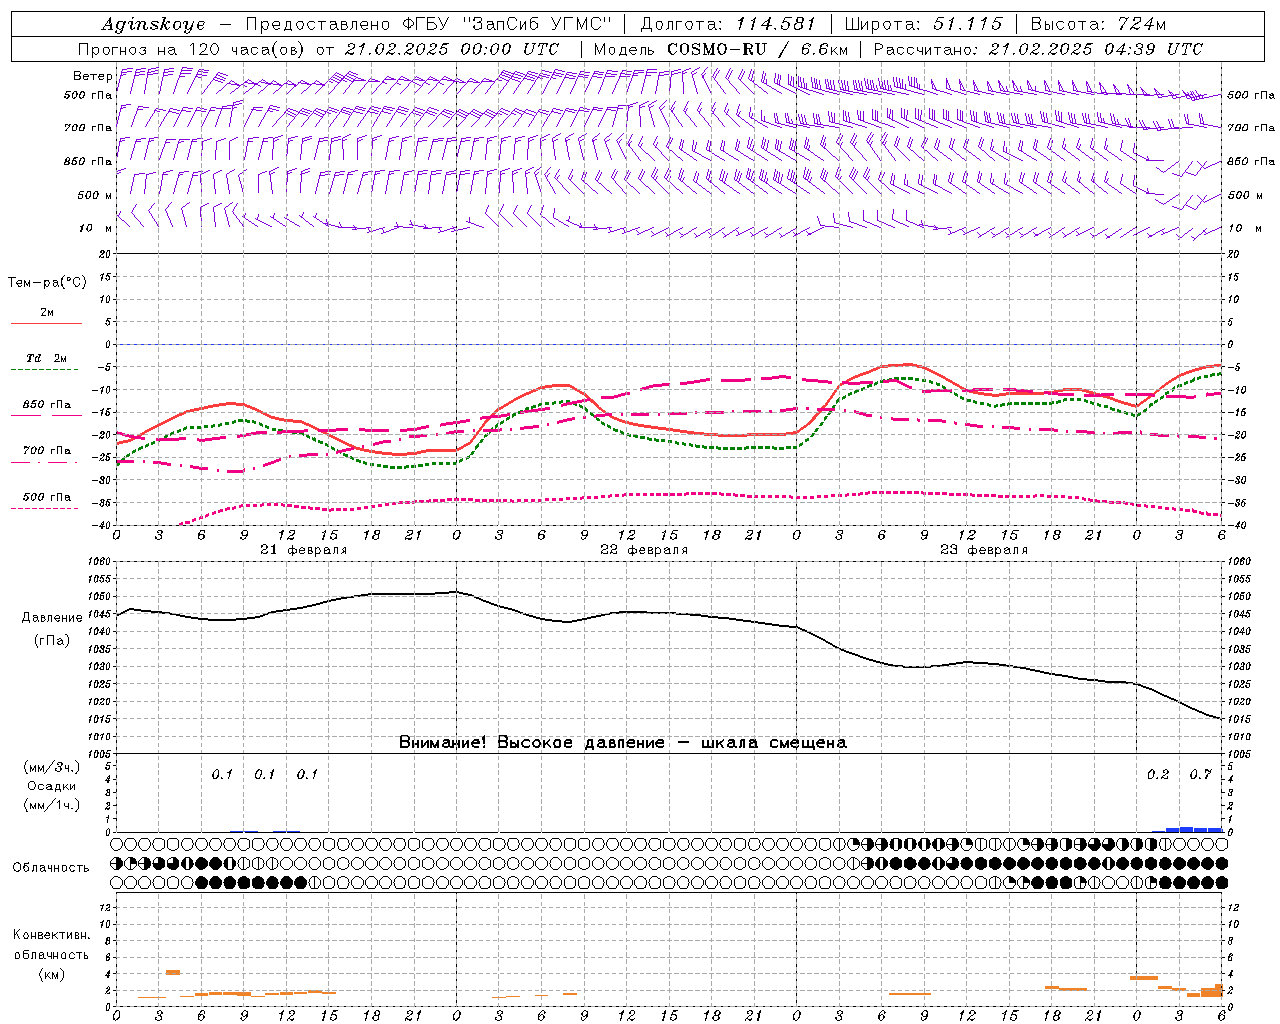Click the "10 м" wind level label on left
This screenshot has height=1024, width=1280.
(96, 228)
